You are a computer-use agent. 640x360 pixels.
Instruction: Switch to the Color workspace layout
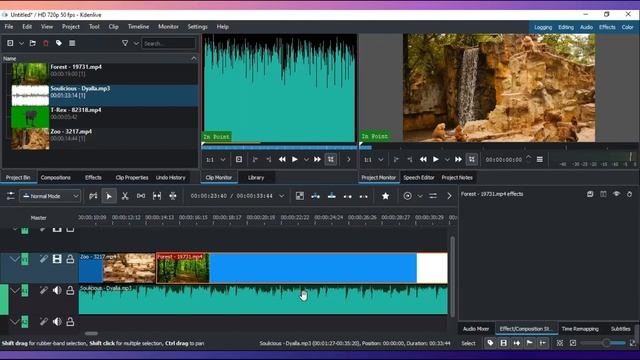(x=627, y=27)
